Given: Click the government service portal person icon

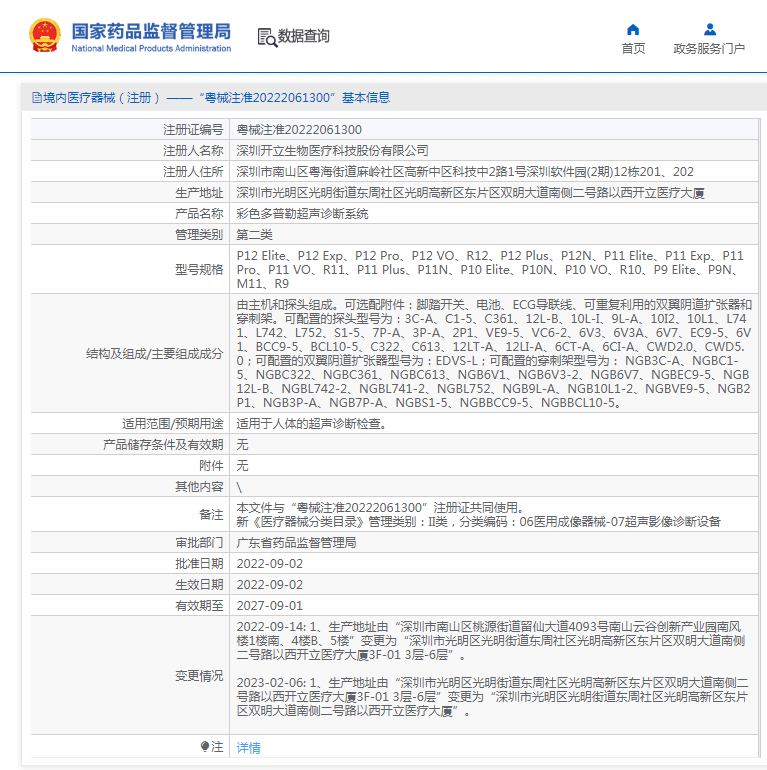Looking at the screenshot, I should pos(709,29).
